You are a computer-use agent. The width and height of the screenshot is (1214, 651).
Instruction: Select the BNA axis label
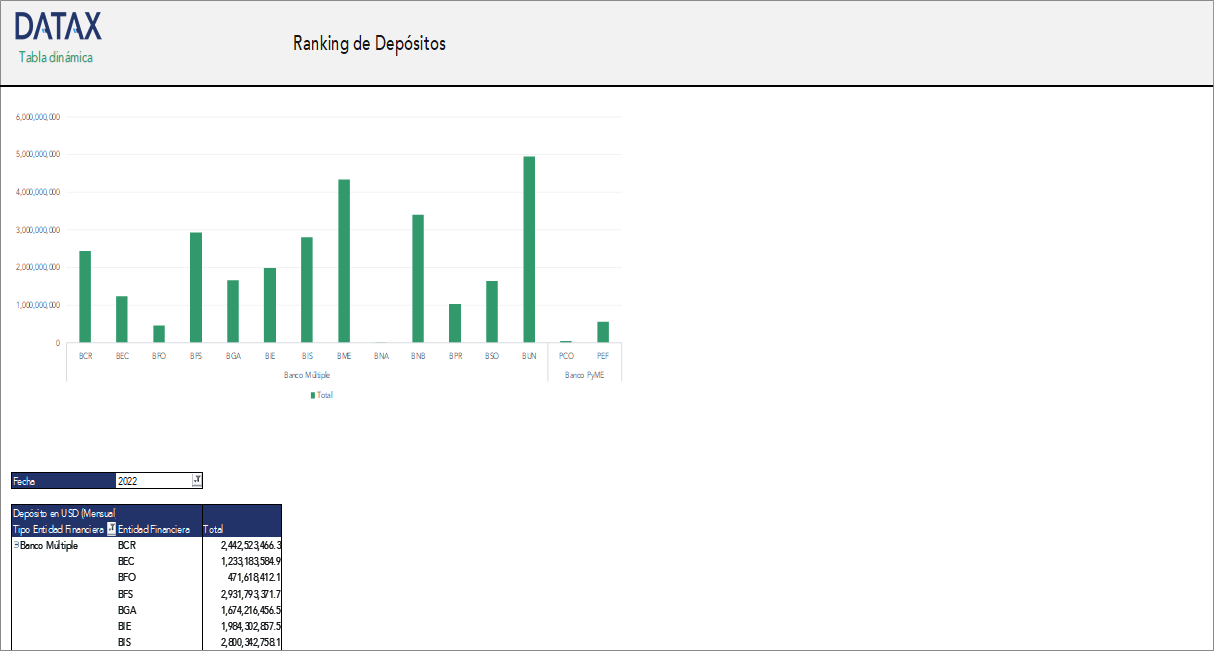[x=381, y=355]
